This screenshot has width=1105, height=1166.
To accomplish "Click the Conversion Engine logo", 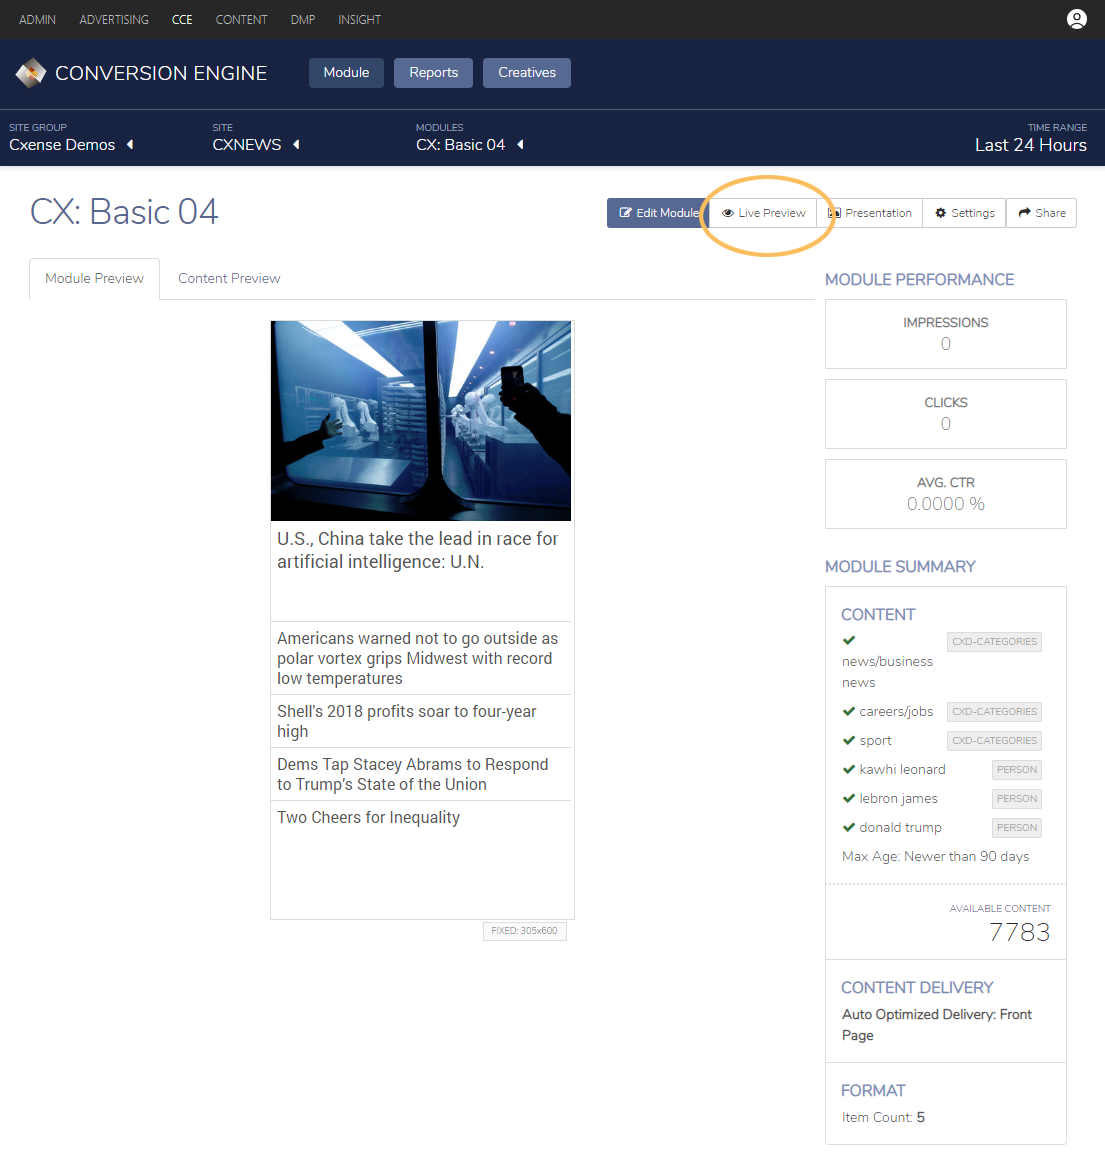I will (x=30, y=73).
